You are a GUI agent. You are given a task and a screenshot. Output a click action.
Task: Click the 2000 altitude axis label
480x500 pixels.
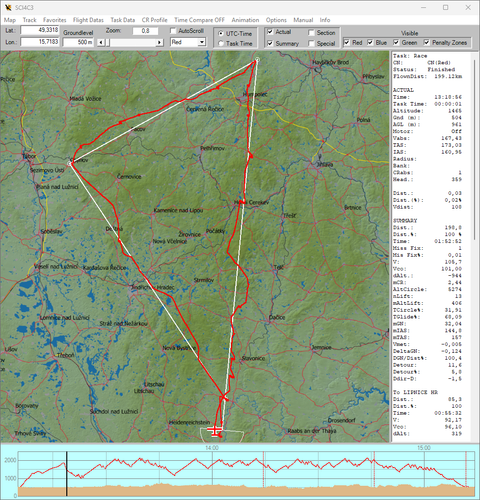[x=10, y=460]
